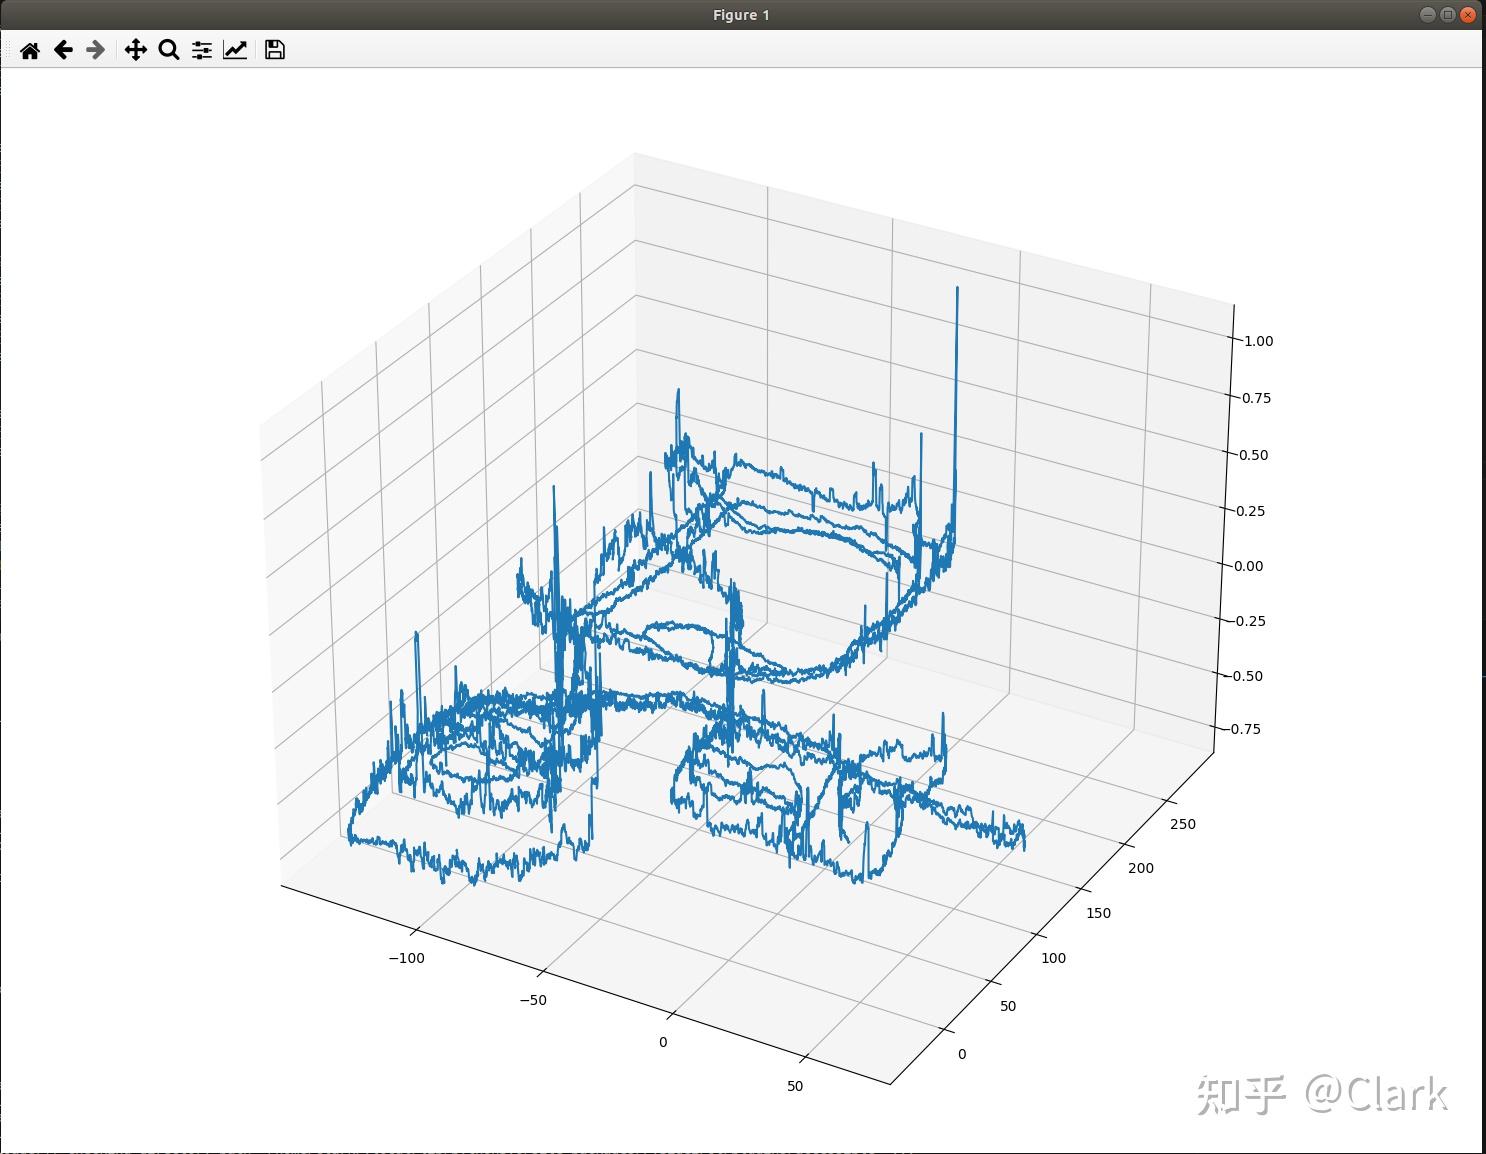Toggle the Pan axes tool
Viewport: 1486px width, 1154px height.
pos(135,50)
